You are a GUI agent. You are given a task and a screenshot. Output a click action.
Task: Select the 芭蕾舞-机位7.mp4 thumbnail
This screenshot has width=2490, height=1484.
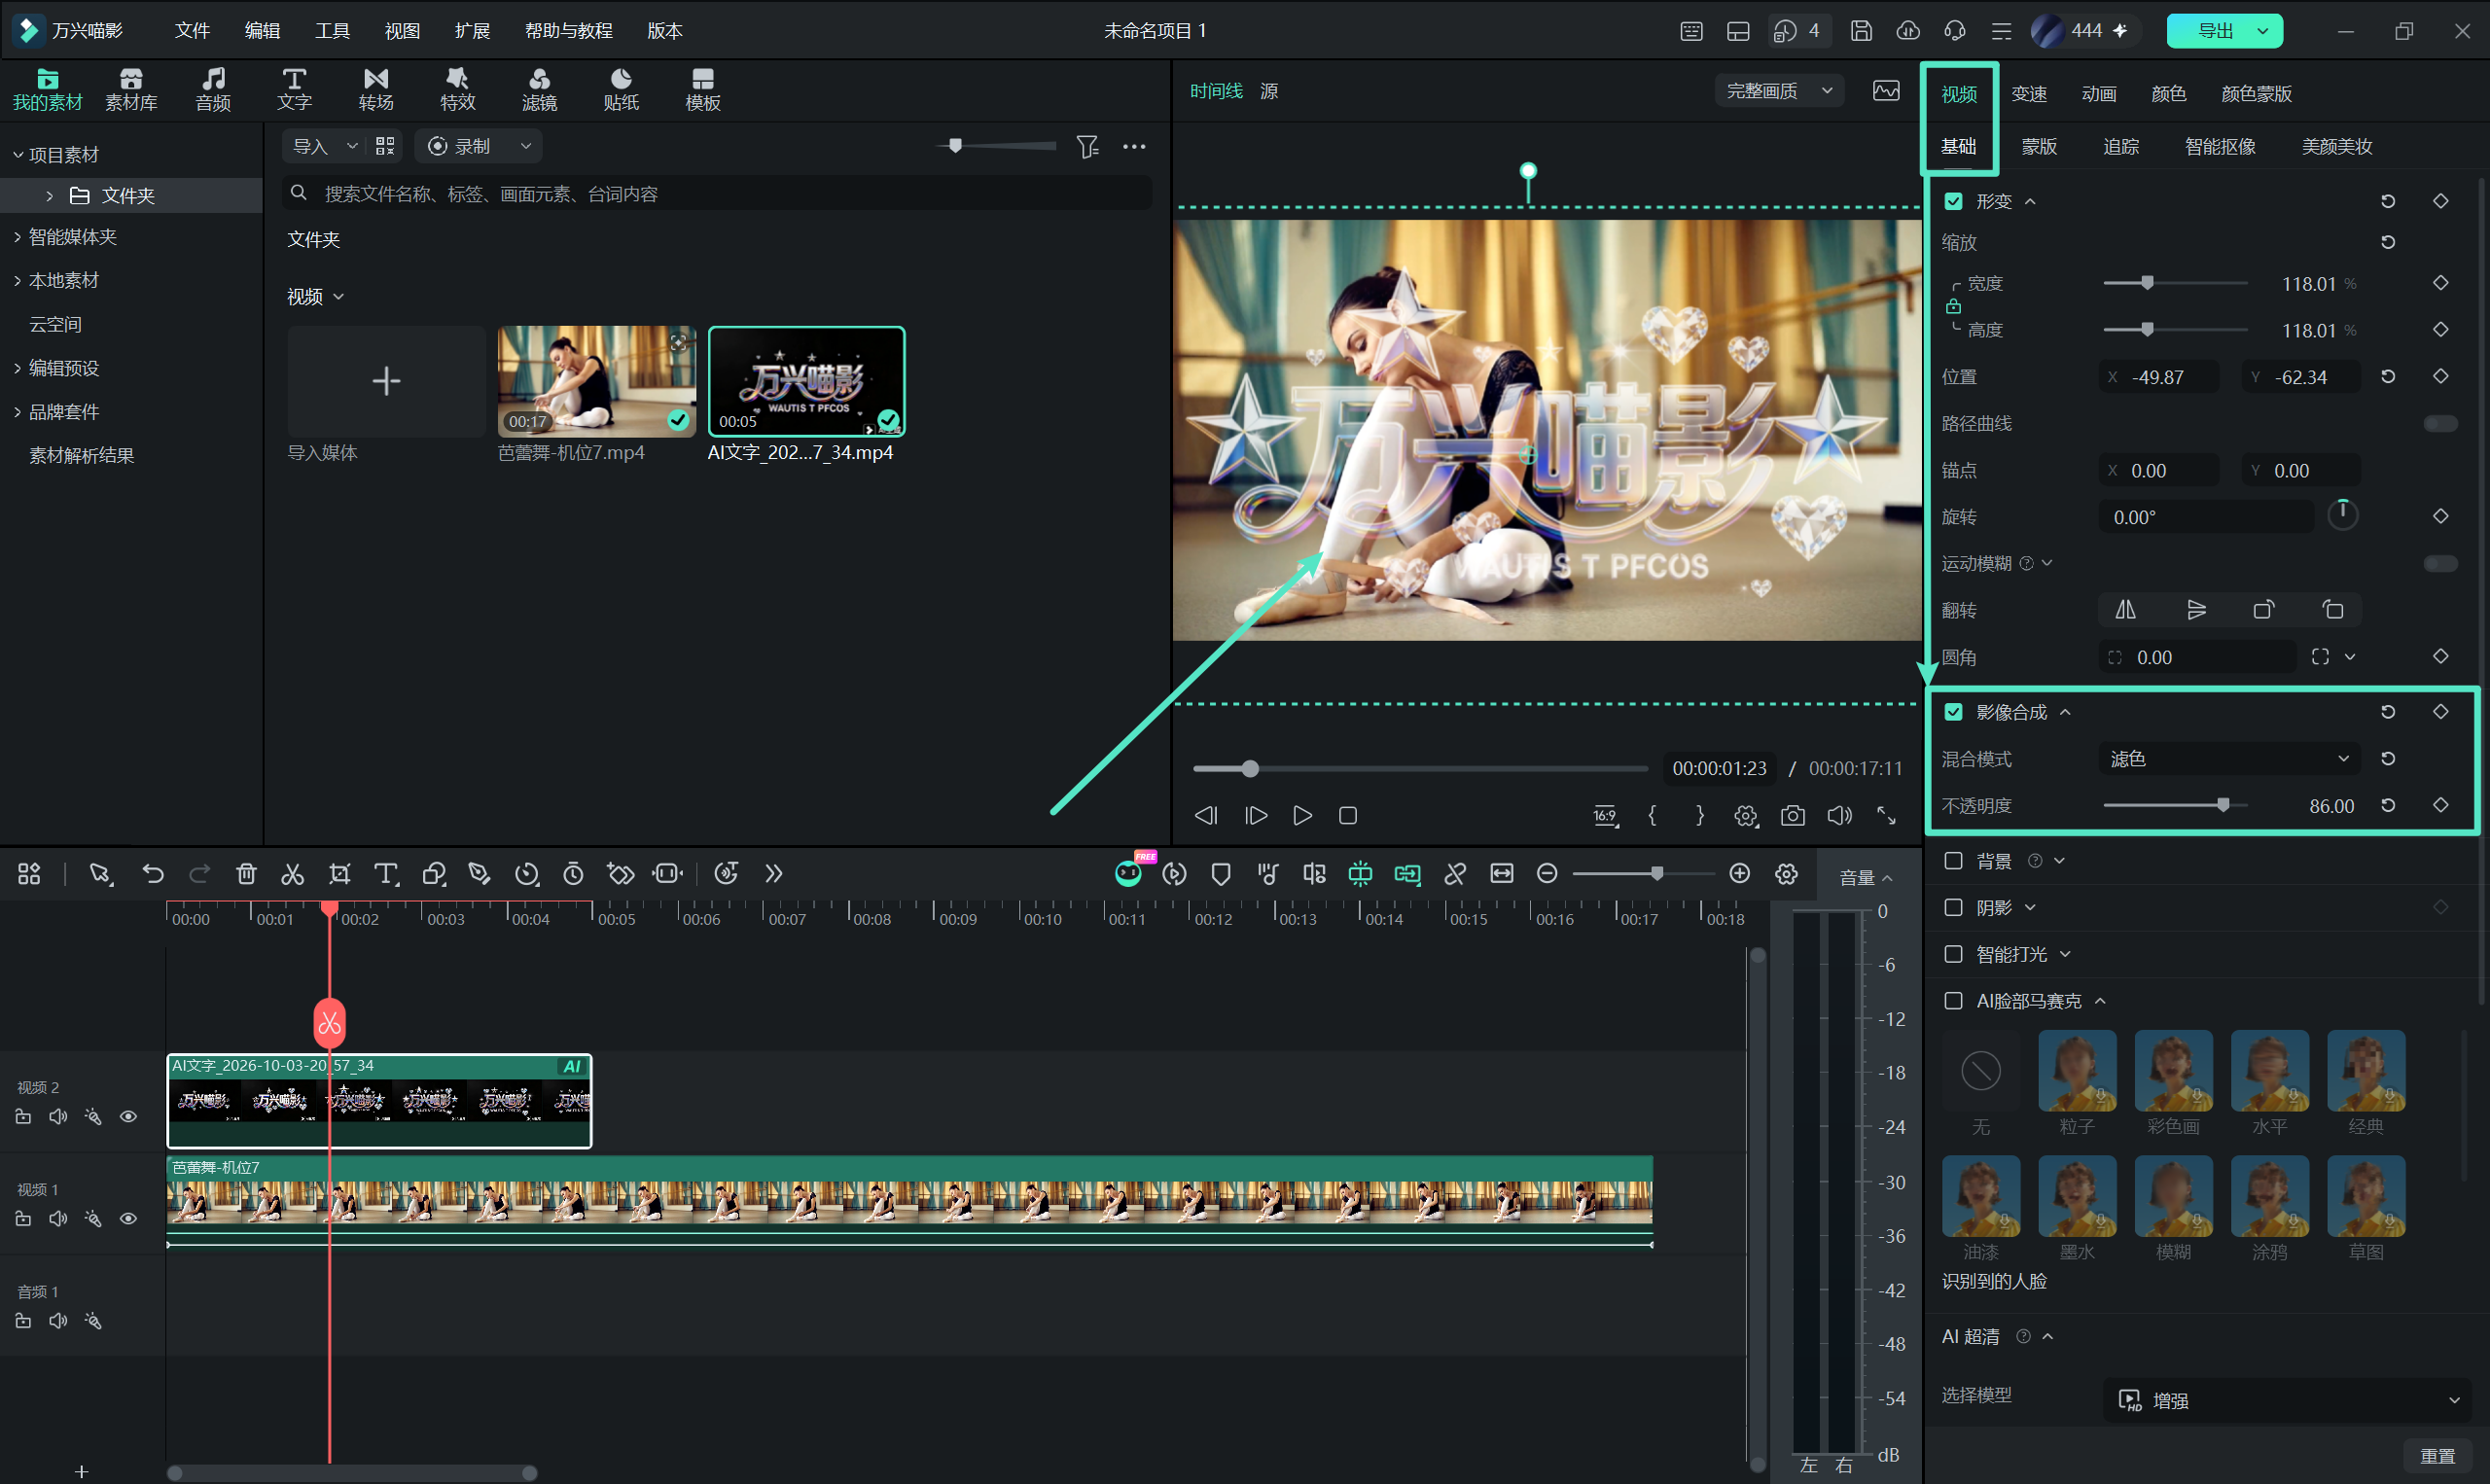click(596, 381)
